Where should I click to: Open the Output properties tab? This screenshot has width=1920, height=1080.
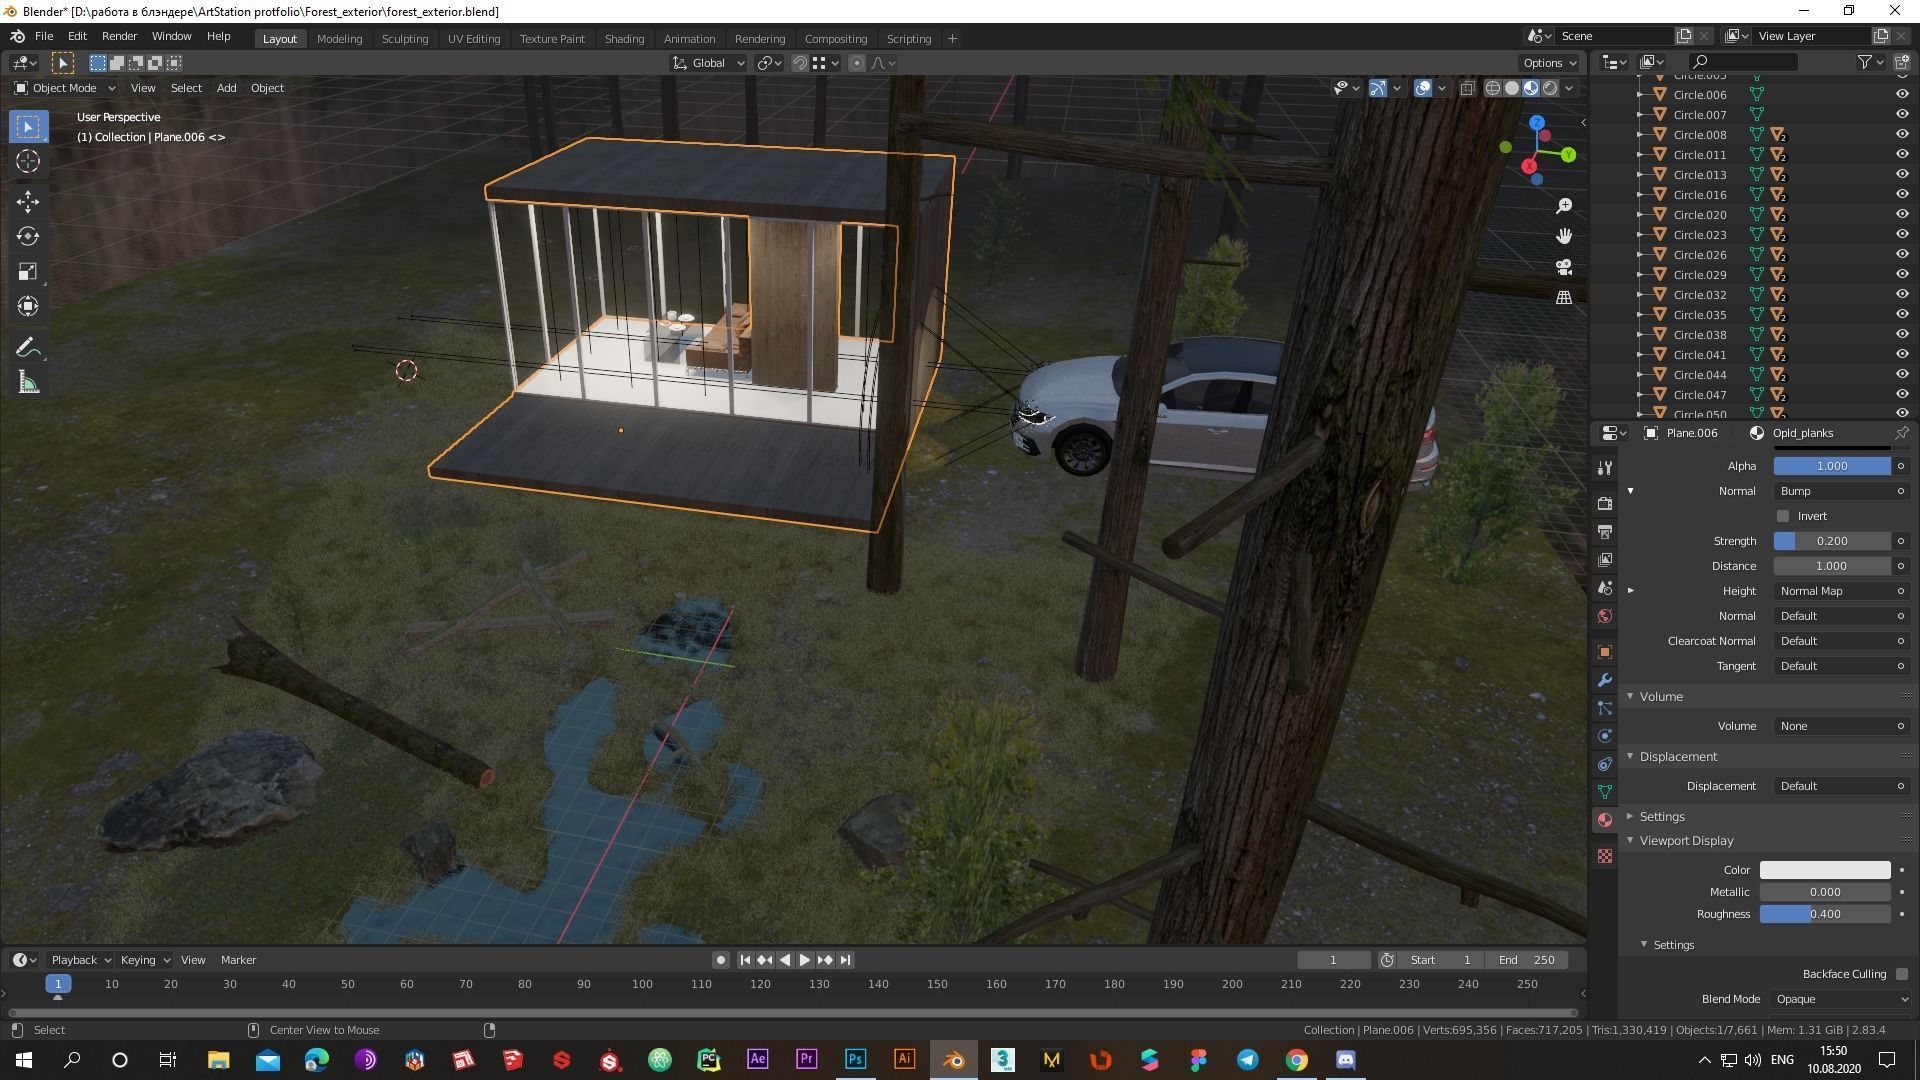(x=1605, y=532)
